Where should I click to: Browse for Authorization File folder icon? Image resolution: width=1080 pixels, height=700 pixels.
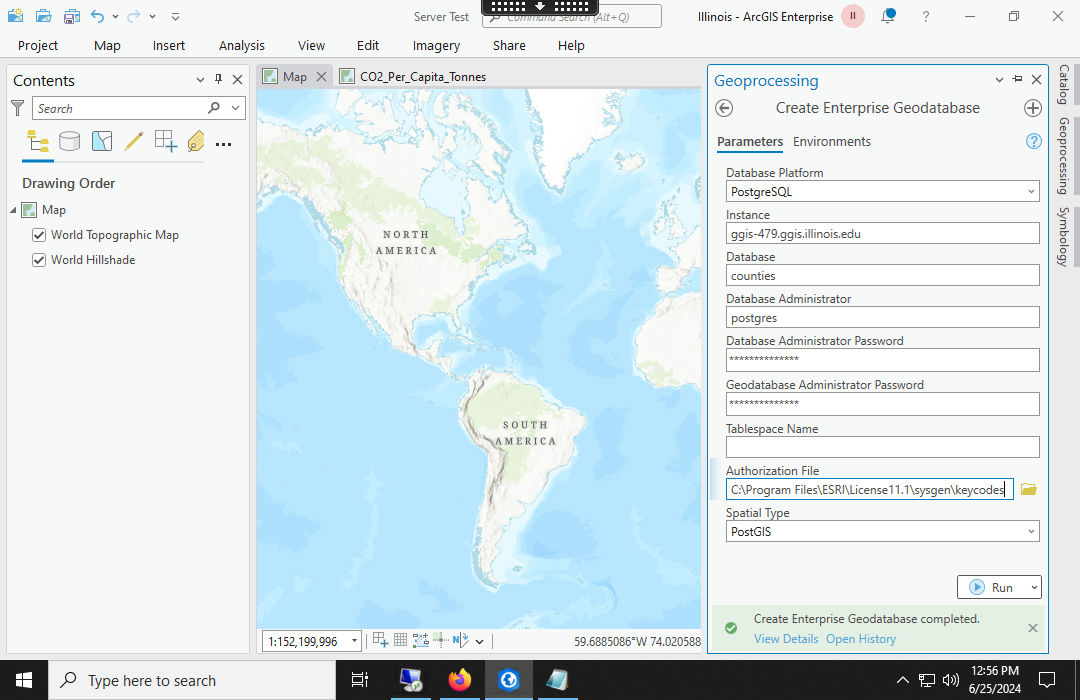(1028, 489)
